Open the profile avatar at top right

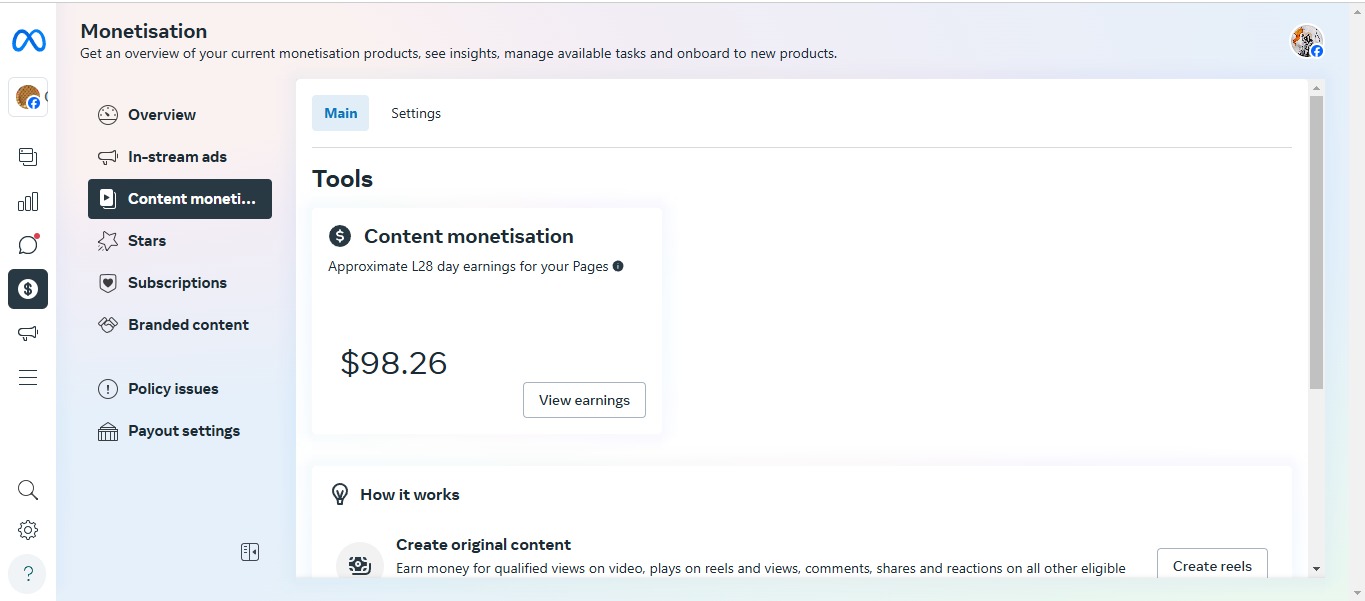click(x=1306, y=40)
